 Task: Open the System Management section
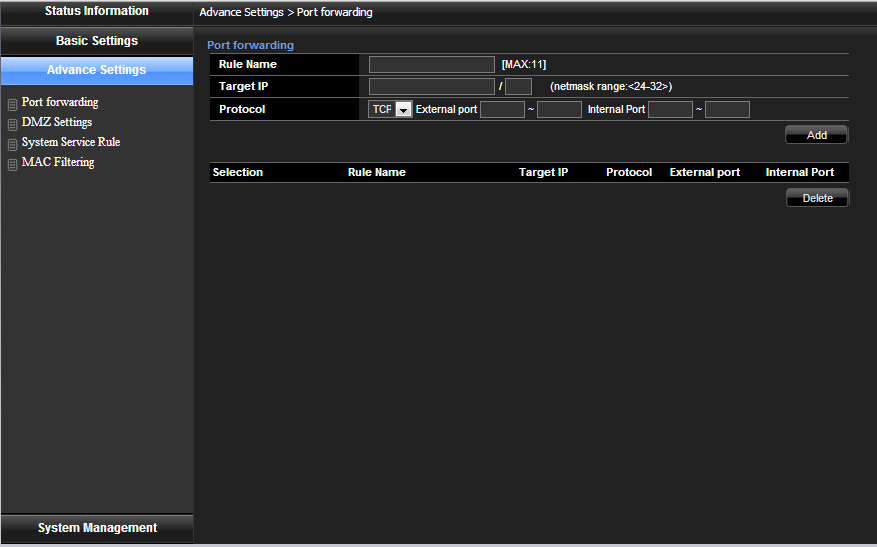point(97,528)
